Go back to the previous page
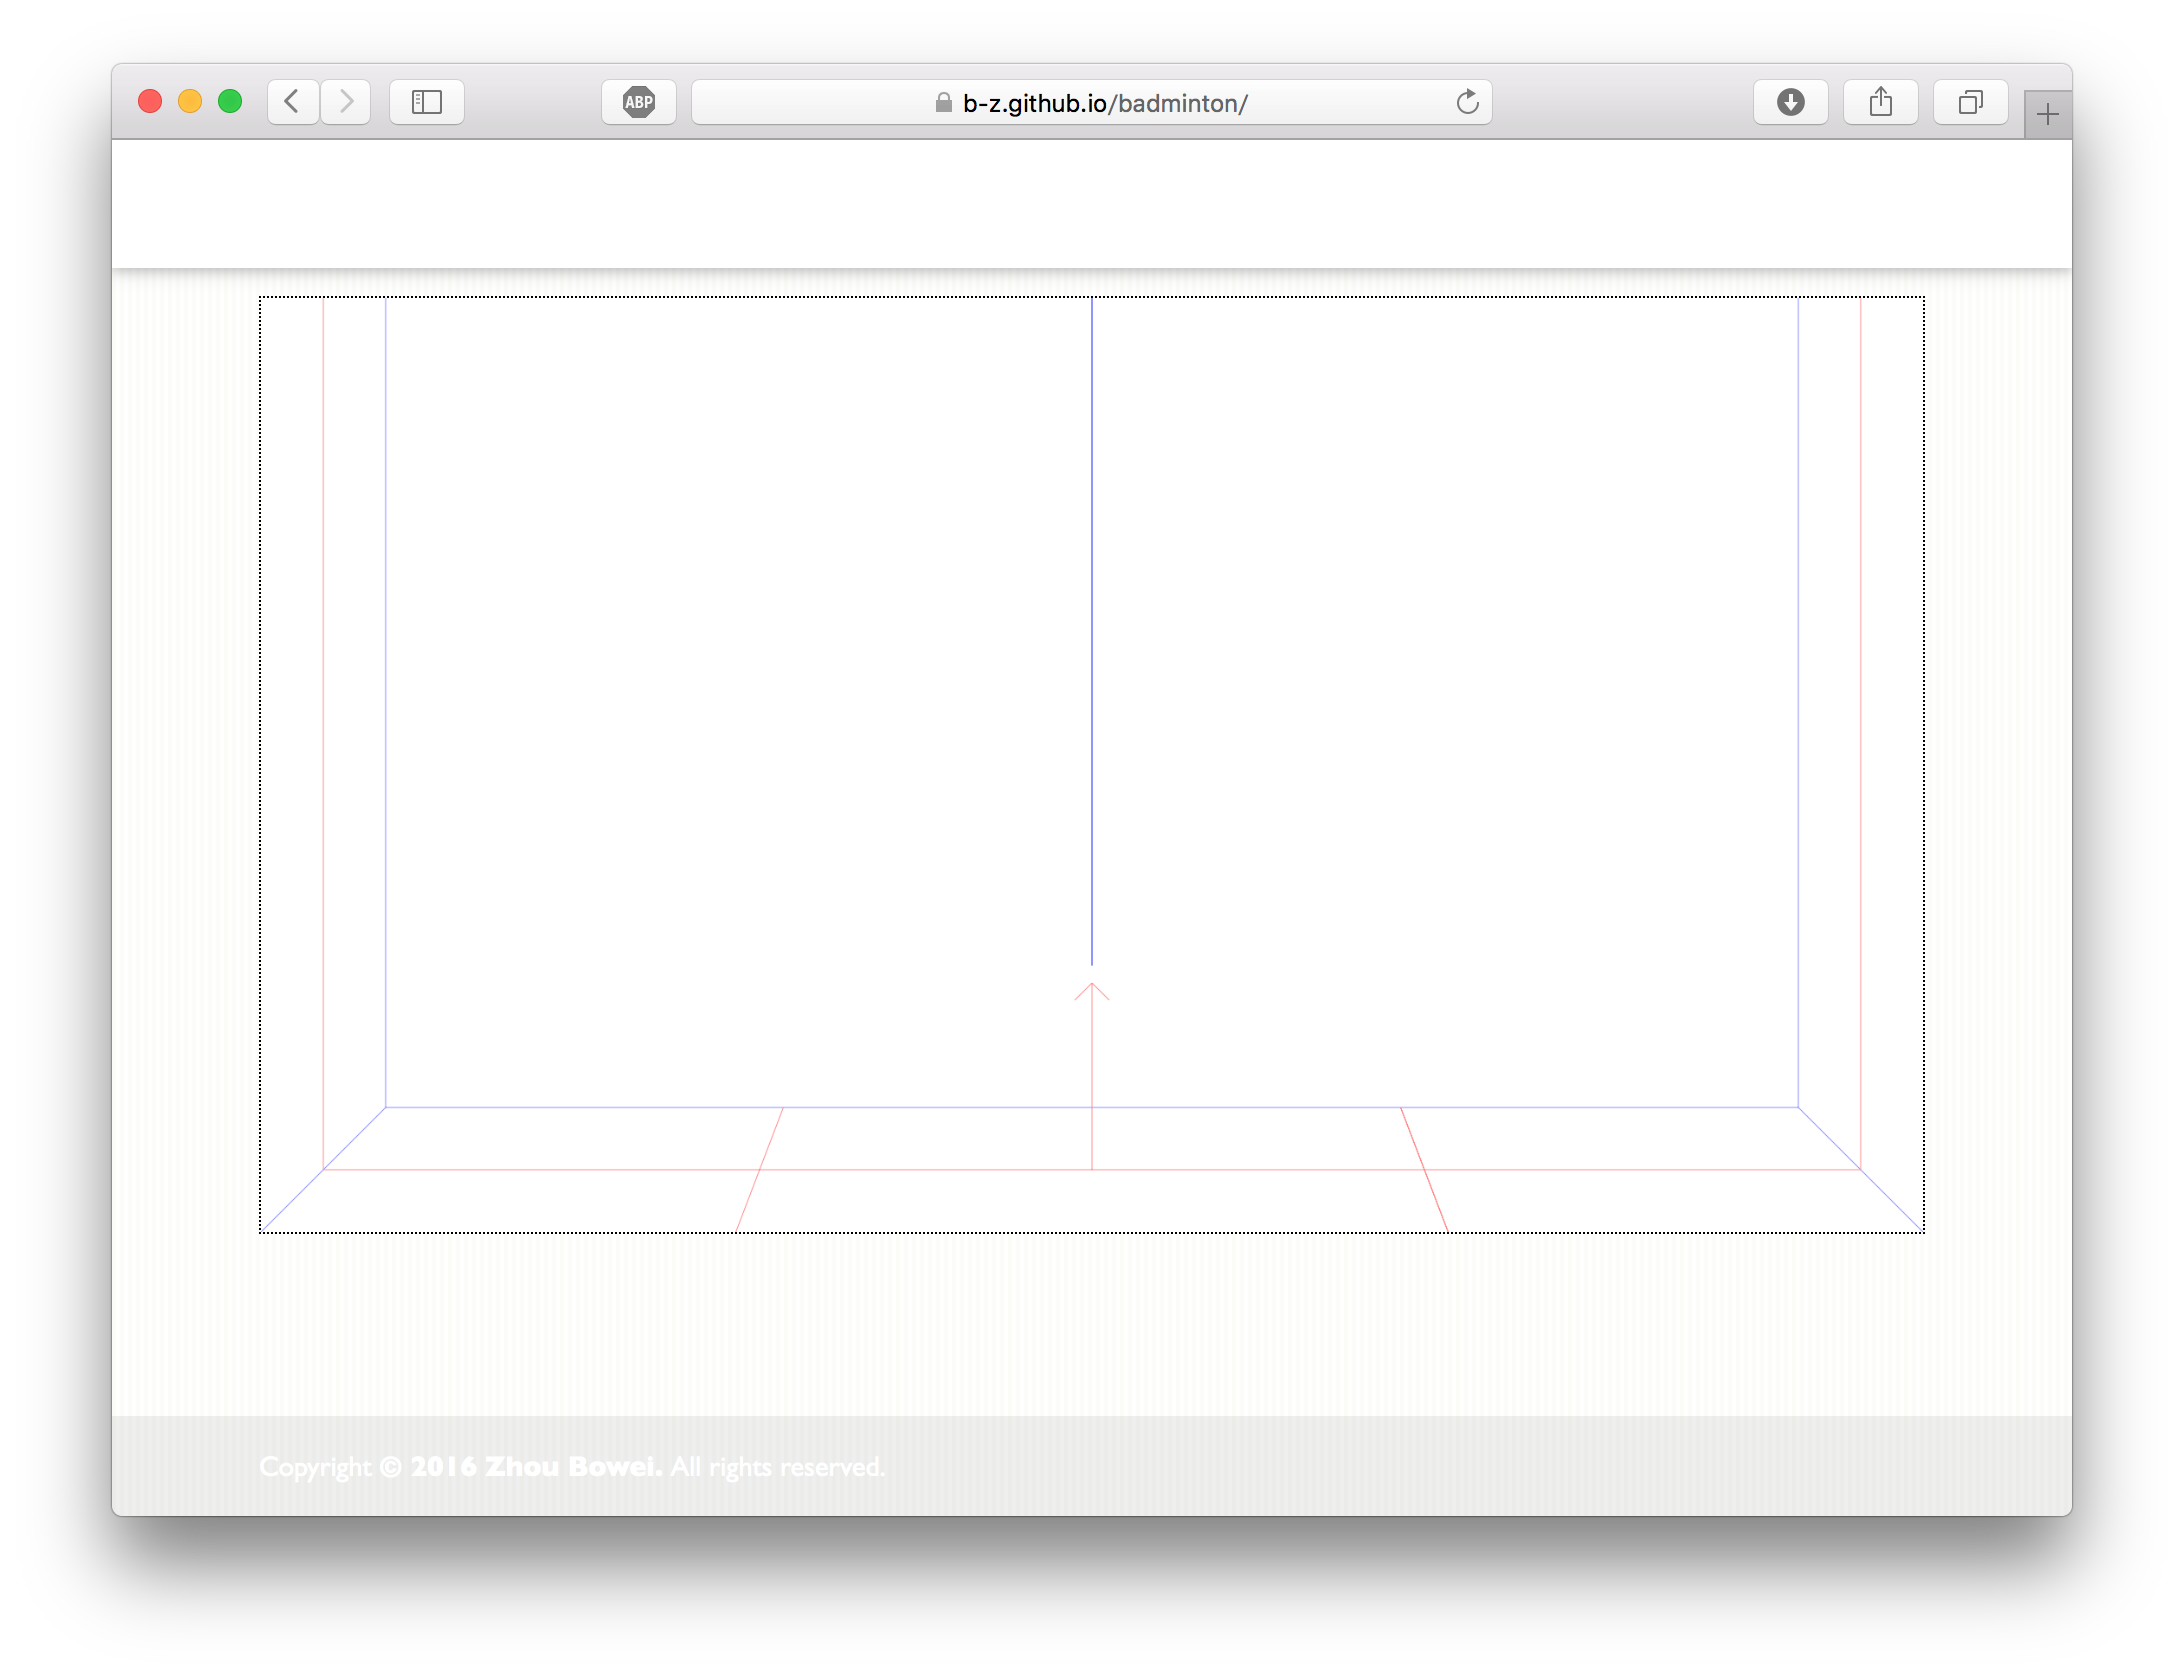 292,102
